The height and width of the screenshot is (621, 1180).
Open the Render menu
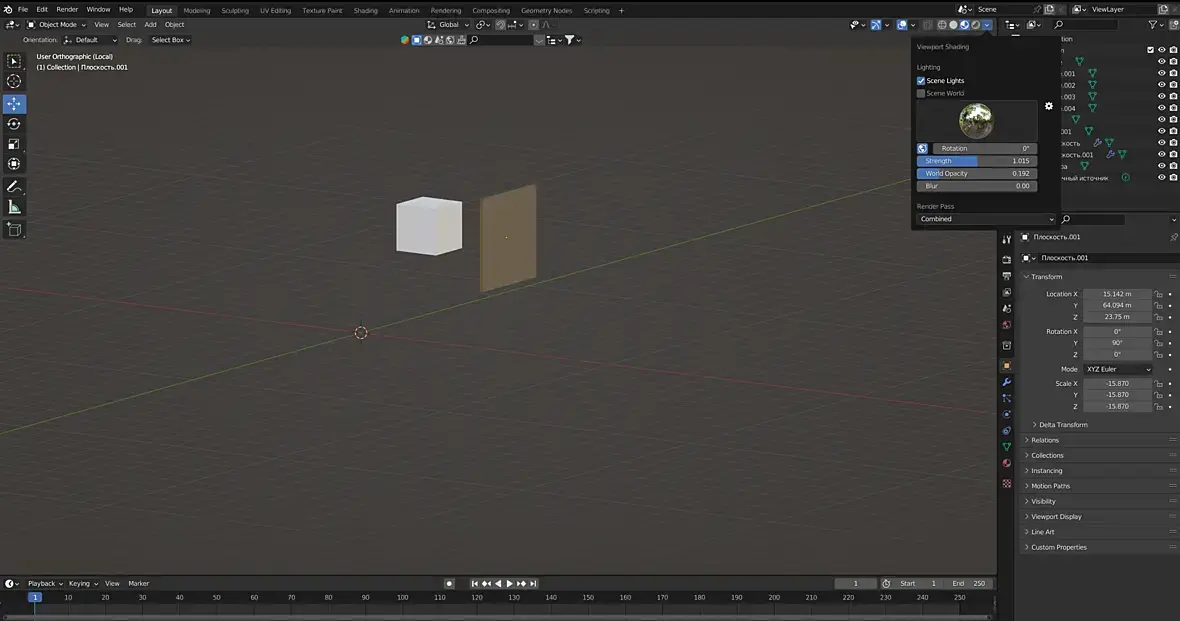[x=67, y=10]
